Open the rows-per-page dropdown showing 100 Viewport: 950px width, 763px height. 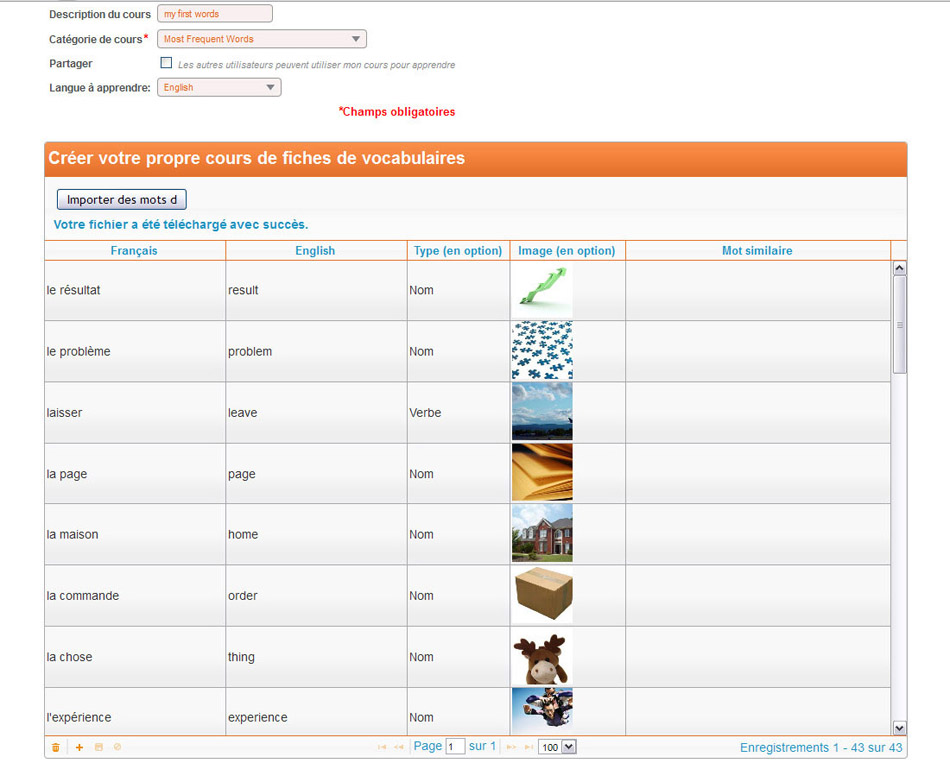(x=557, y=747)
